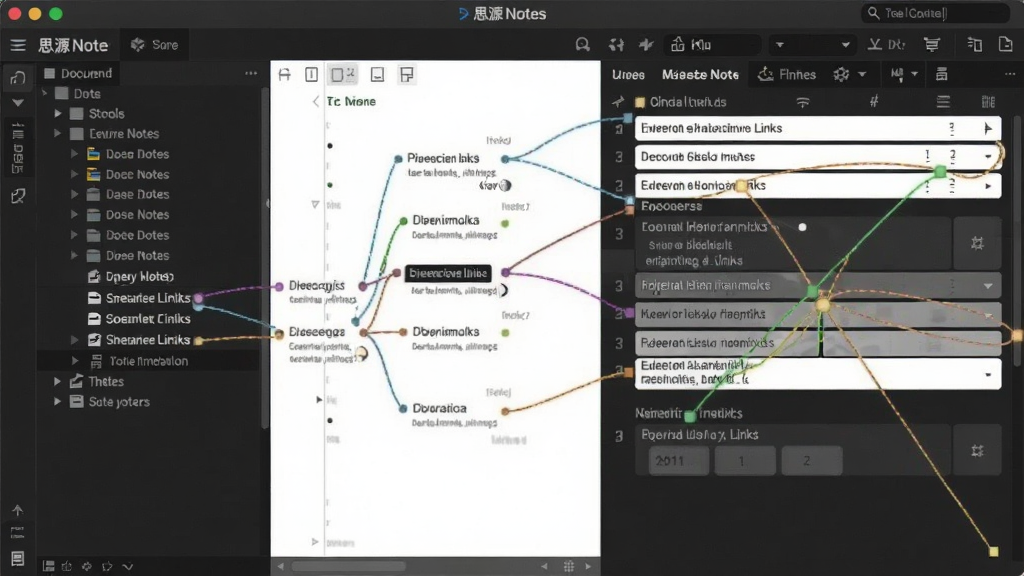Click the button labeled 1

click(745, 460)
